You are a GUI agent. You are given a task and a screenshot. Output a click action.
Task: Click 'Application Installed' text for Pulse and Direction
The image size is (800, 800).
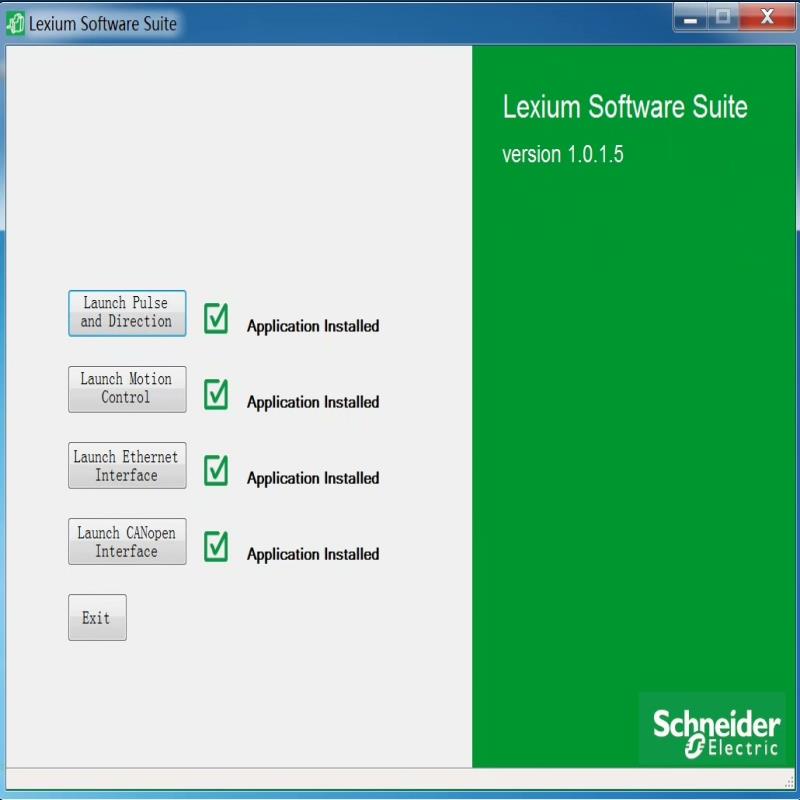coord(313,326)
